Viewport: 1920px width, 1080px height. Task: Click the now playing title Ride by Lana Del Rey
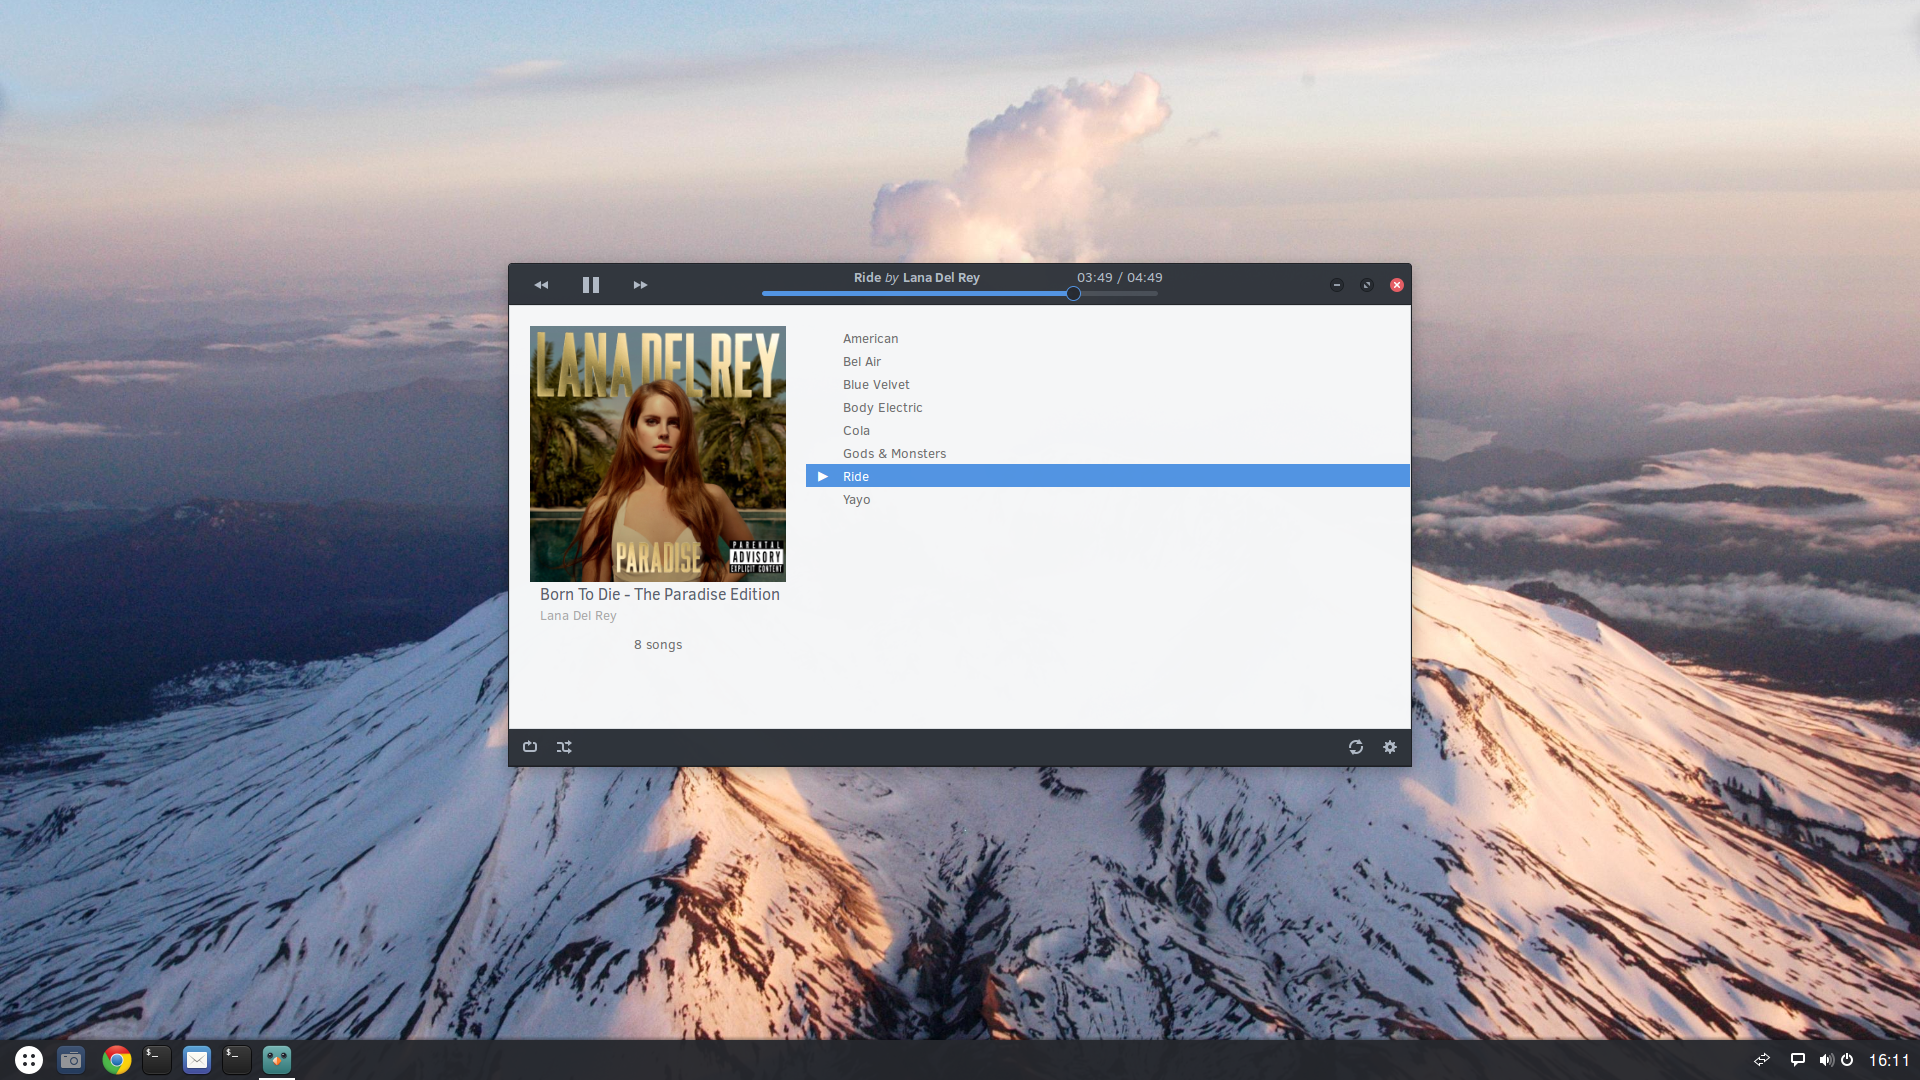(917, 278)
